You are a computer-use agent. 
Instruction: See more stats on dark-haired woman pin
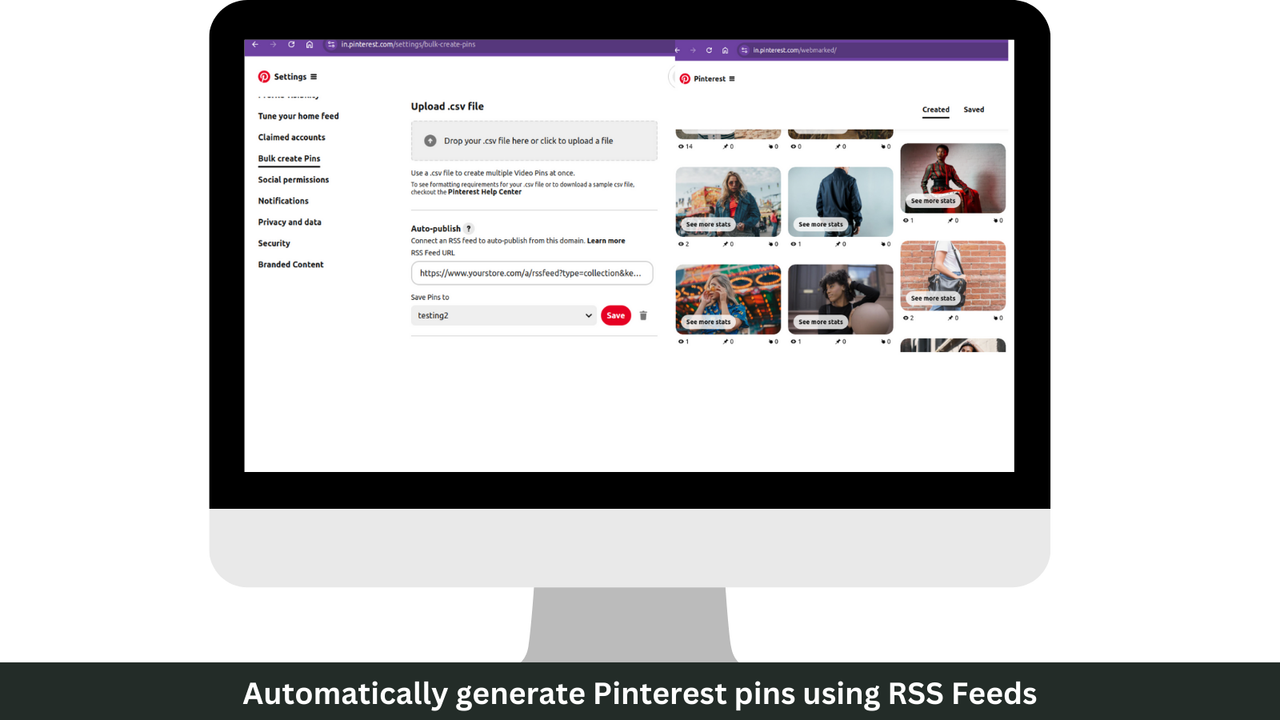point(820,322)
